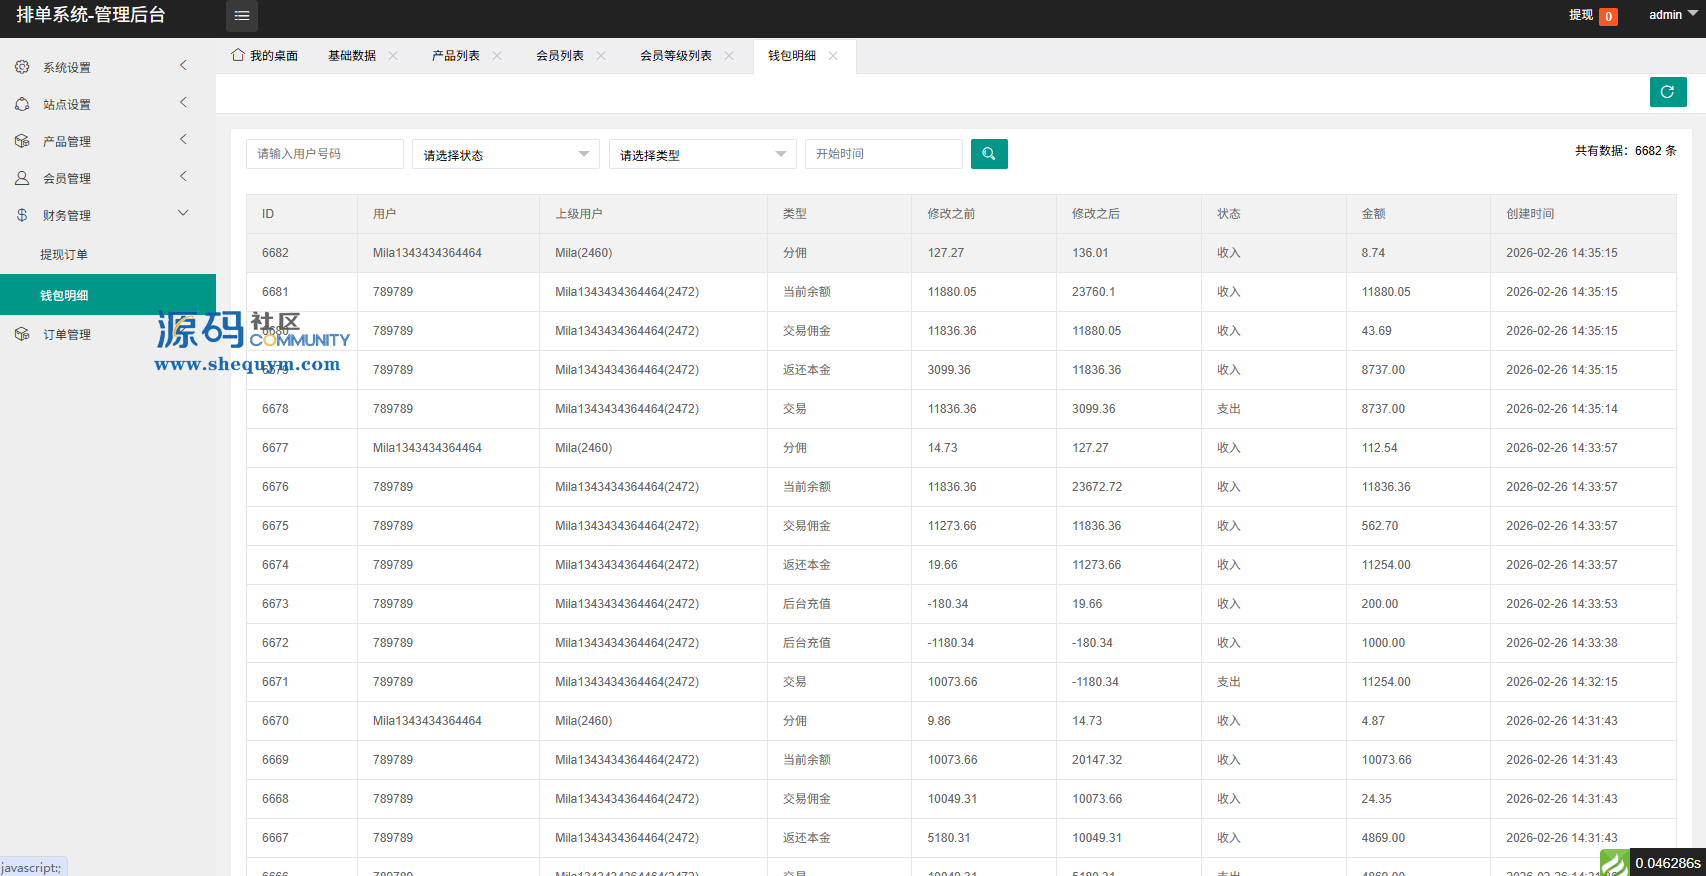Expand the 站点设置 sidebar menu

67,104
